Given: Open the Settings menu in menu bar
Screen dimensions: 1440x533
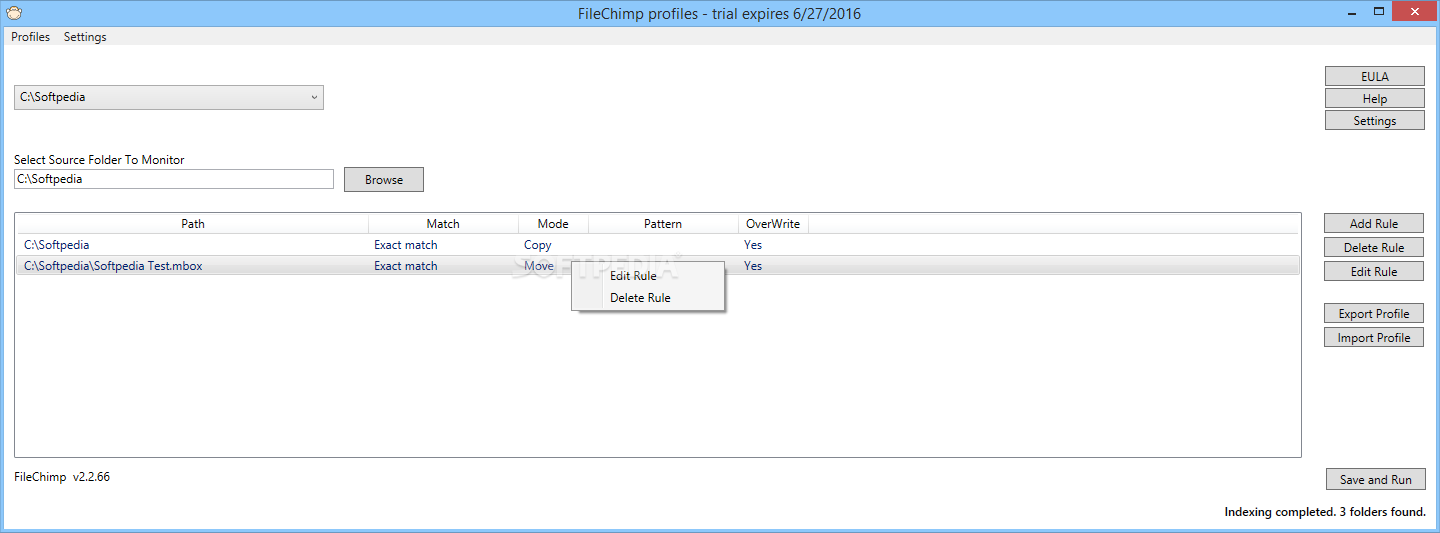Looking at the screenshot, I should (85, 37).
